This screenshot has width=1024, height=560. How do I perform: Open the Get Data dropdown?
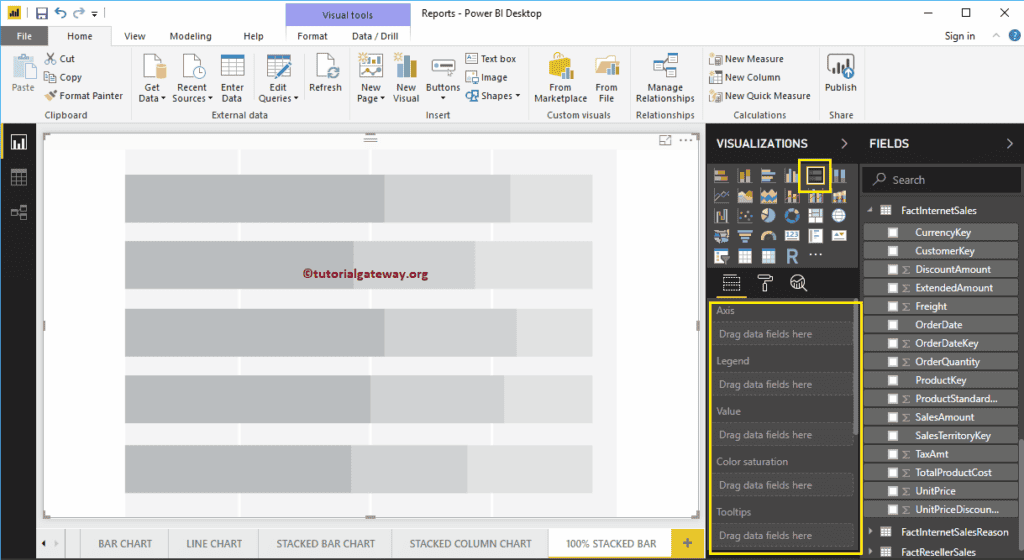click(152, 80)
